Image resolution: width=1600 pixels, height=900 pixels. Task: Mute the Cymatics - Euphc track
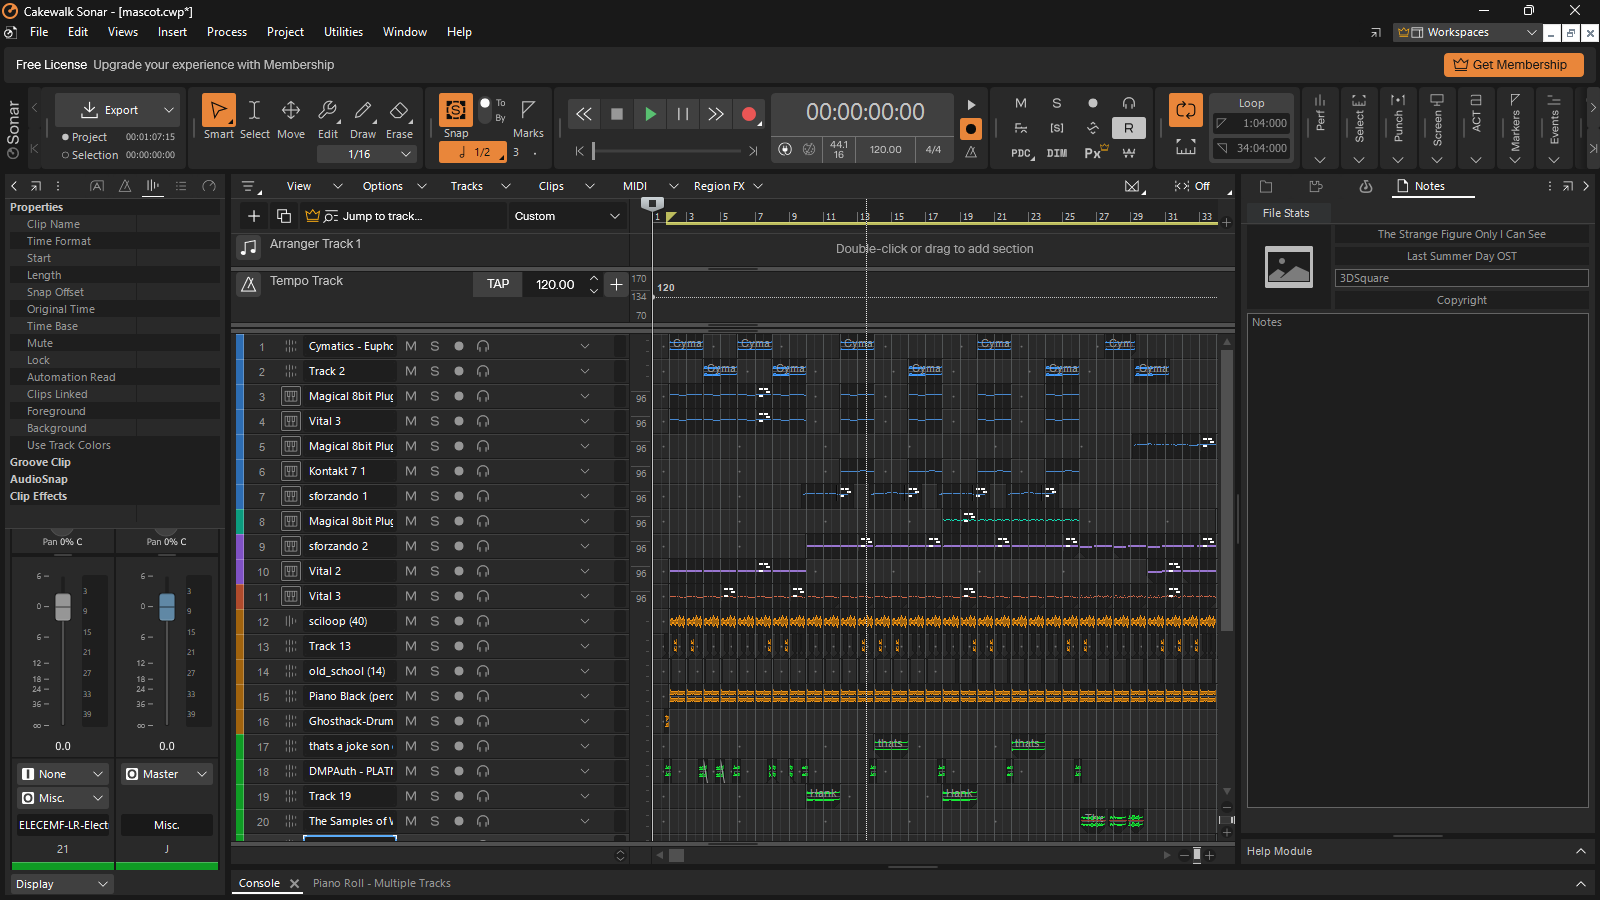coord(411,346)
